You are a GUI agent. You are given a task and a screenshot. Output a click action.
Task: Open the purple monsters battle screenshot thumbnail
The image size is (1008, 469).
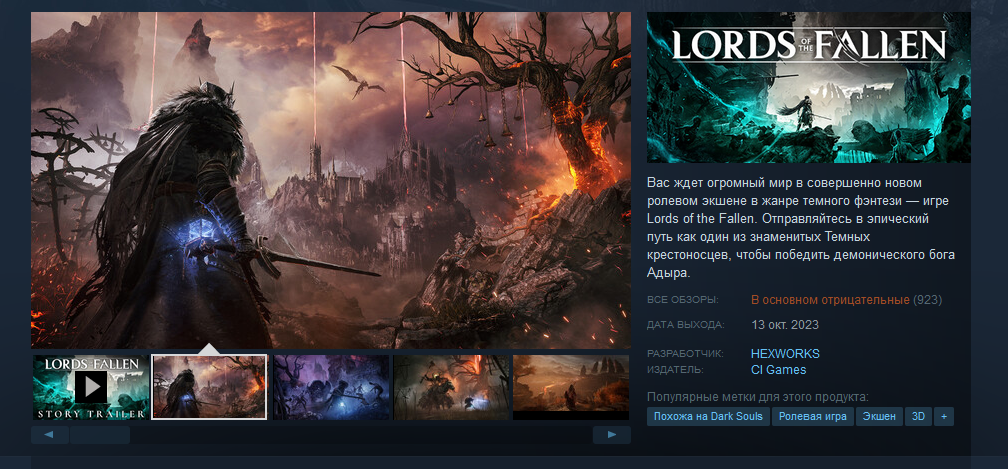331,387
